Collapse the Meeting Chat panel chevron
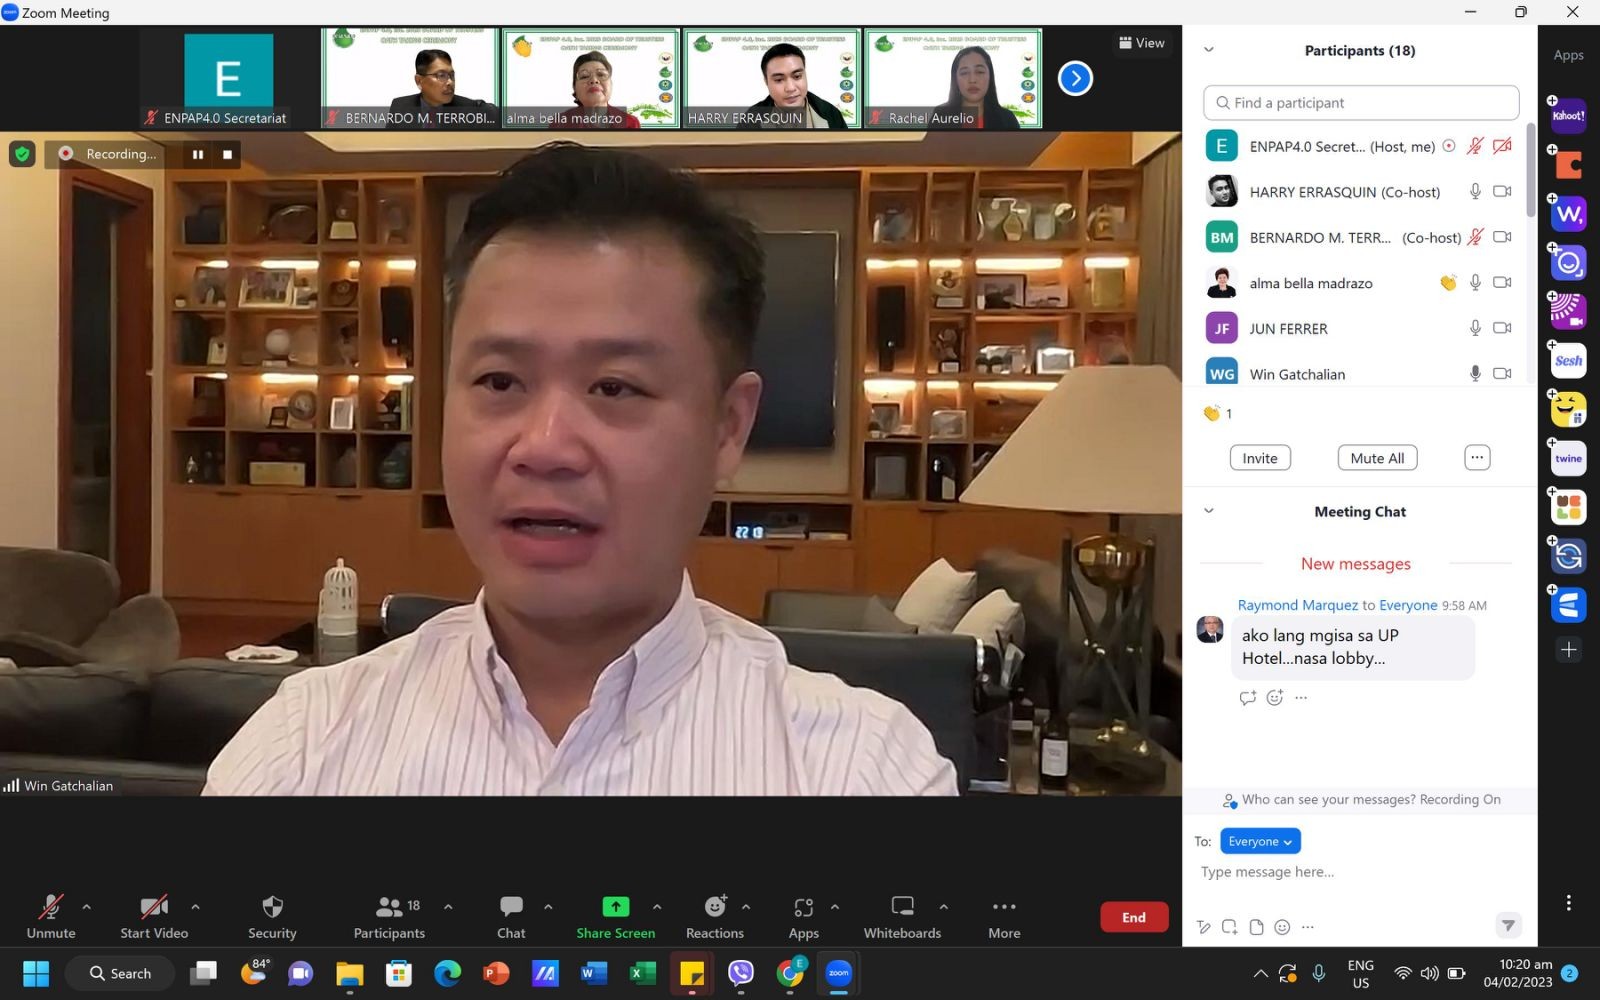 click(x=1208, y=510)
